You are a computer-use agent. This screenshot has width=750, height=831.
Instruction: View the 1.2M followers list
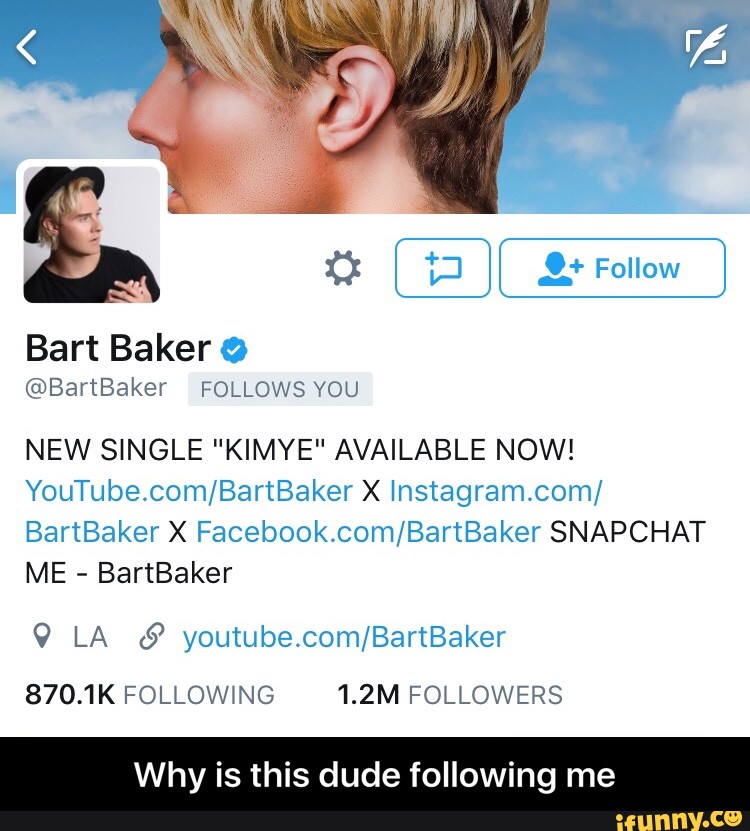449,695
